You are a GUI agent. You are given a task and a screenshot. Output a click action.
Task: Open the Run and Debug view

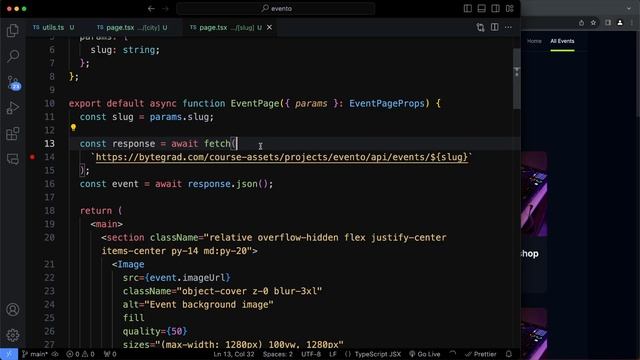pos(13,108)
